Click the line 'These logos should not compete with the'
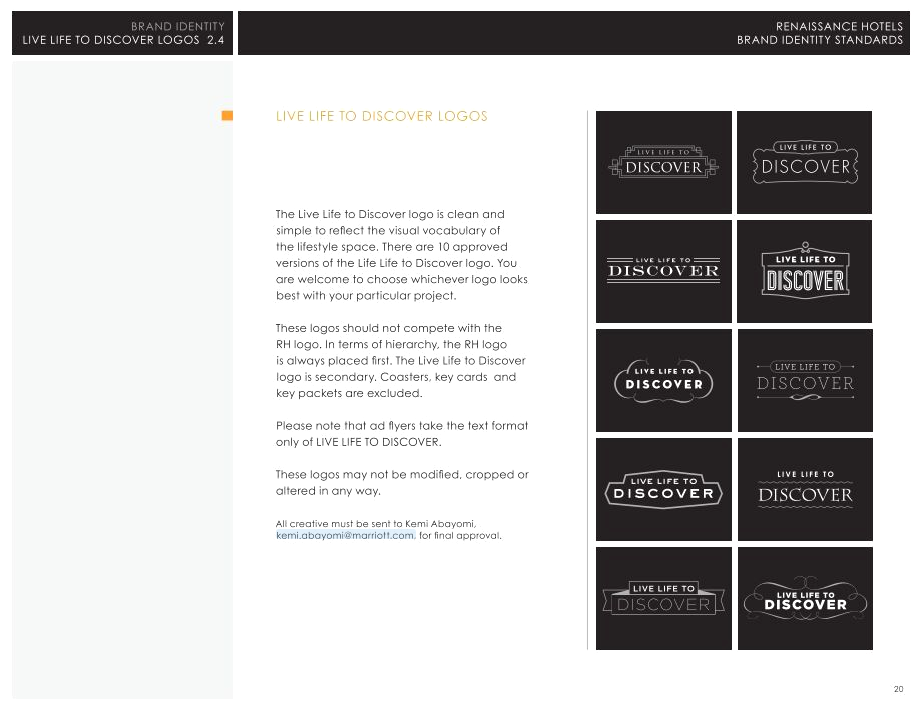 (389, 328)
